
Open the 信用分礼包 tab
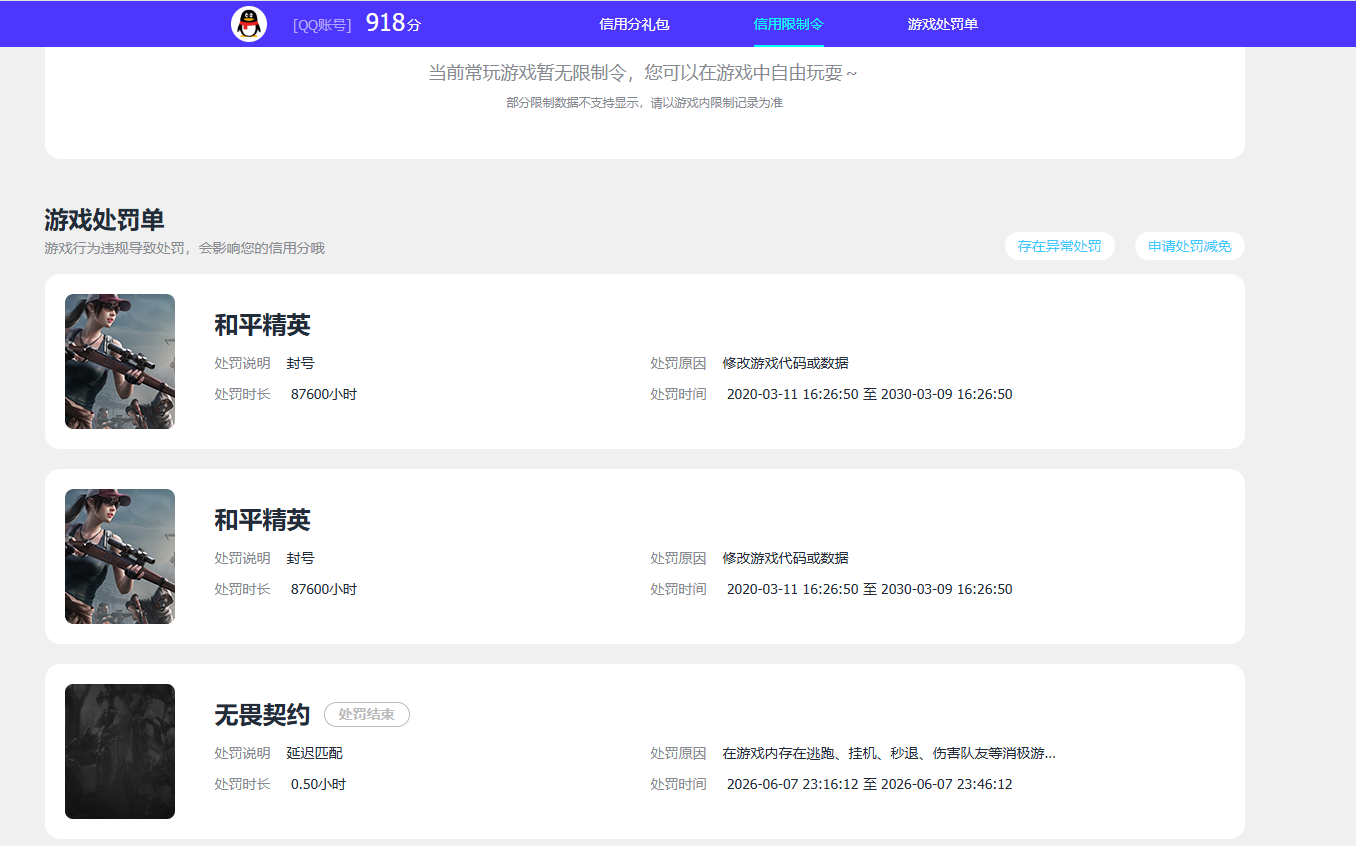634,24
